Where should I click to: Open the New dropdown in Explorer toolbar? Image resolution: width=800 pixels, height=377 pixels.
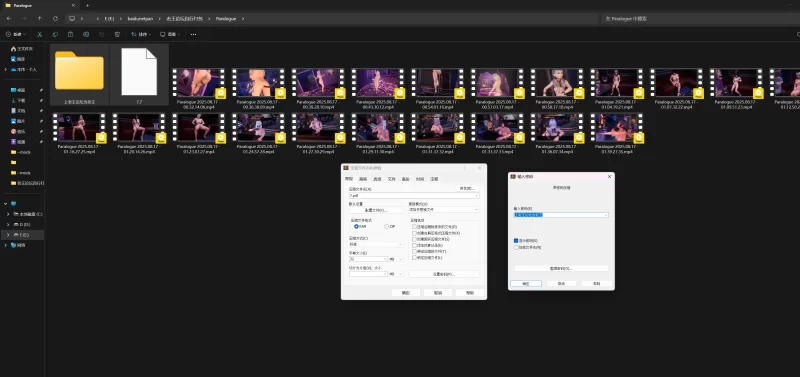pos(17,34)
